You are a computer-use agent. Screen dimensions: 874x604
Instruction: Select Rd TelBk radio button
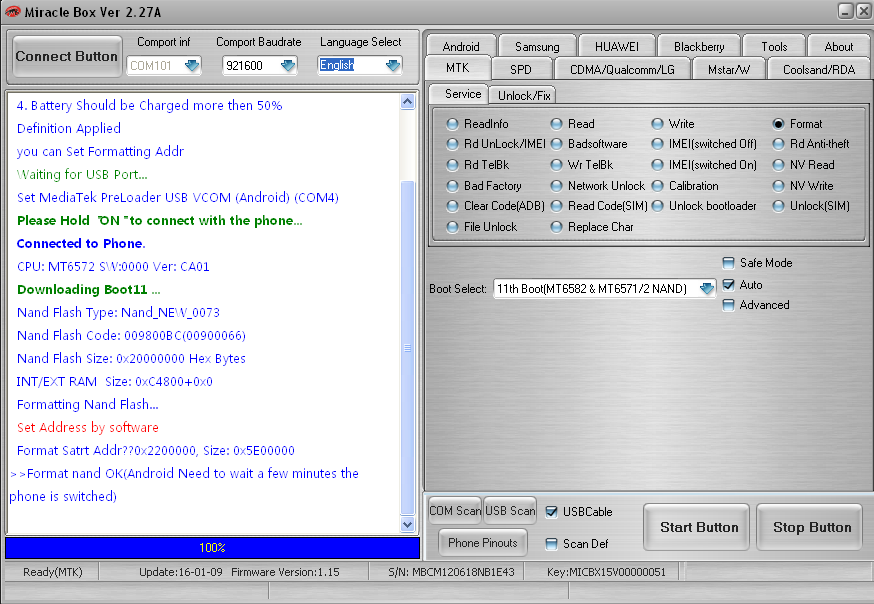478,165
